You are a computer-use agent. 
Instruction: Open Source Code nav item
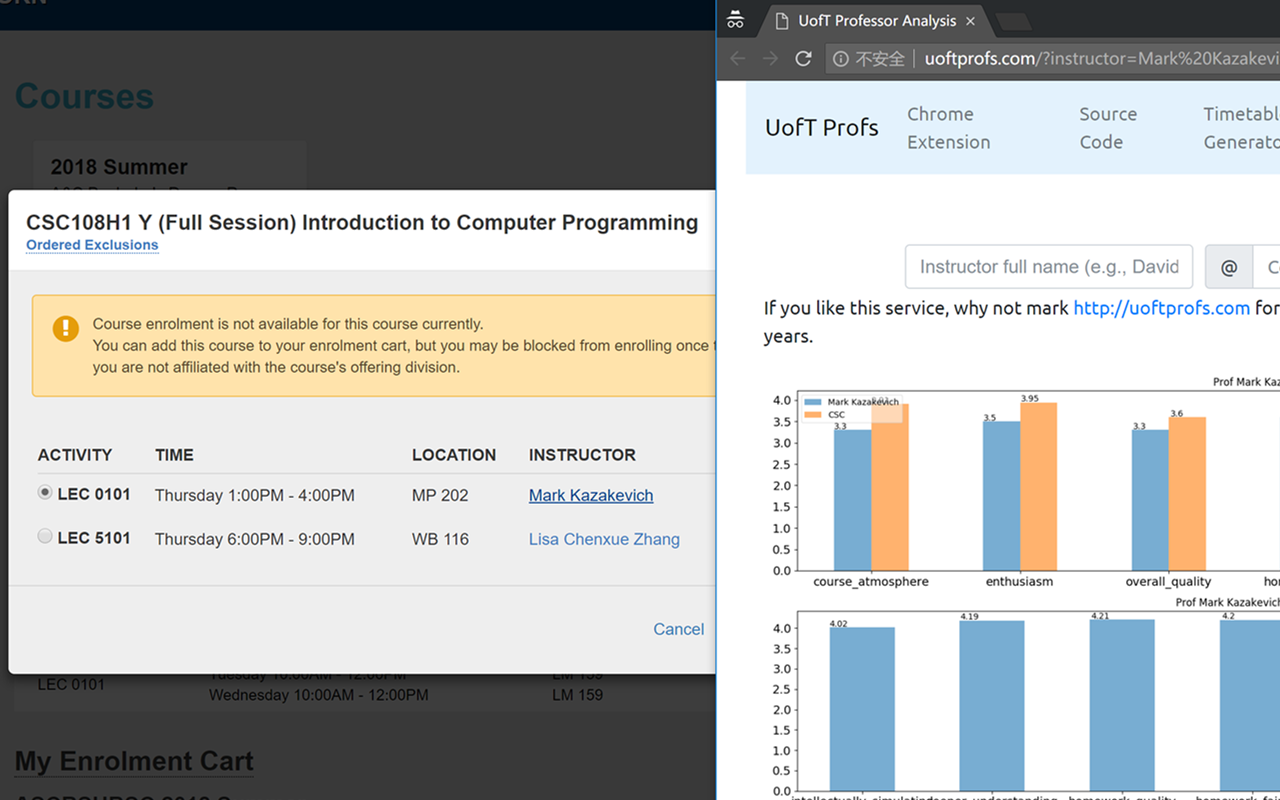[x=1108, y=128]
